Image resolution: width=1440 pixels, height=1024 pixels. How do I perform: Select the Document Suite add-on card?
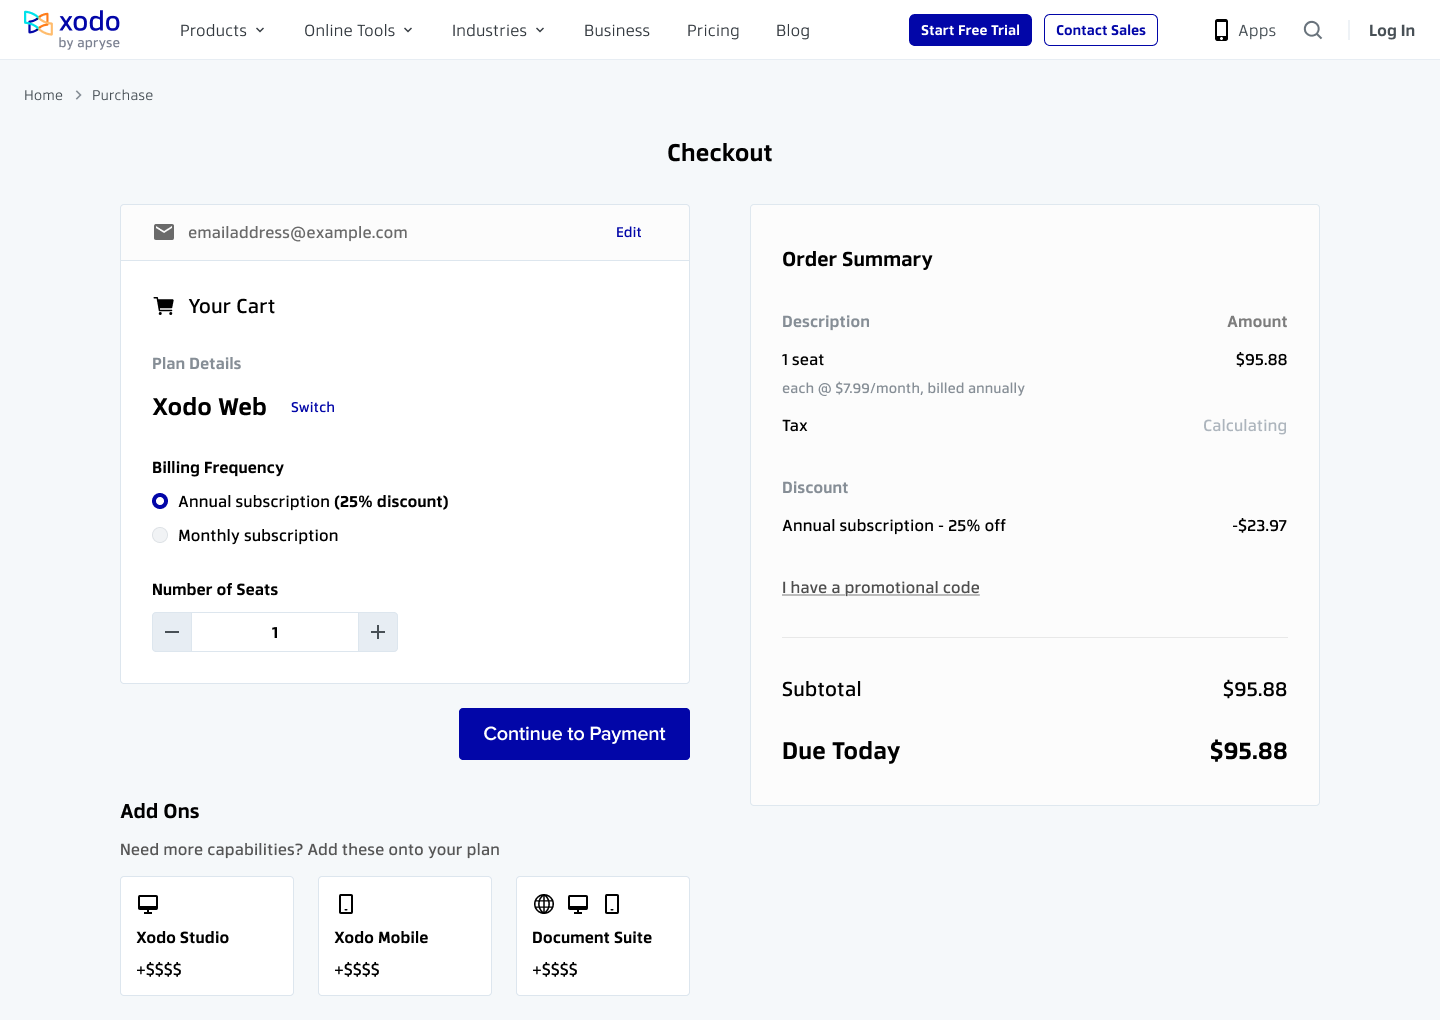pos(603,936)
